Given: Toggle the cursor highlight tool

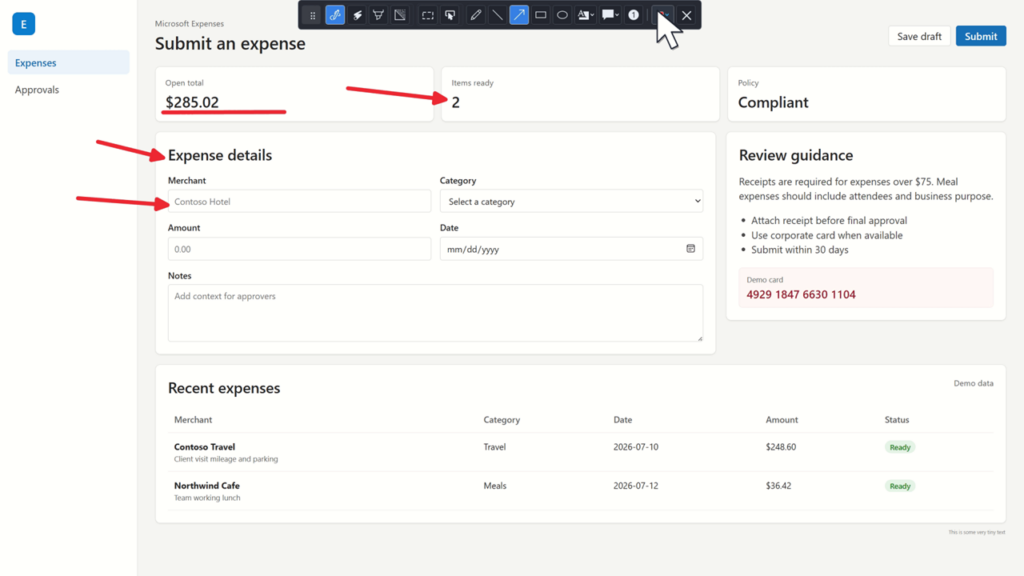Looking at the screenshot, I should click(x=450, y=15).
